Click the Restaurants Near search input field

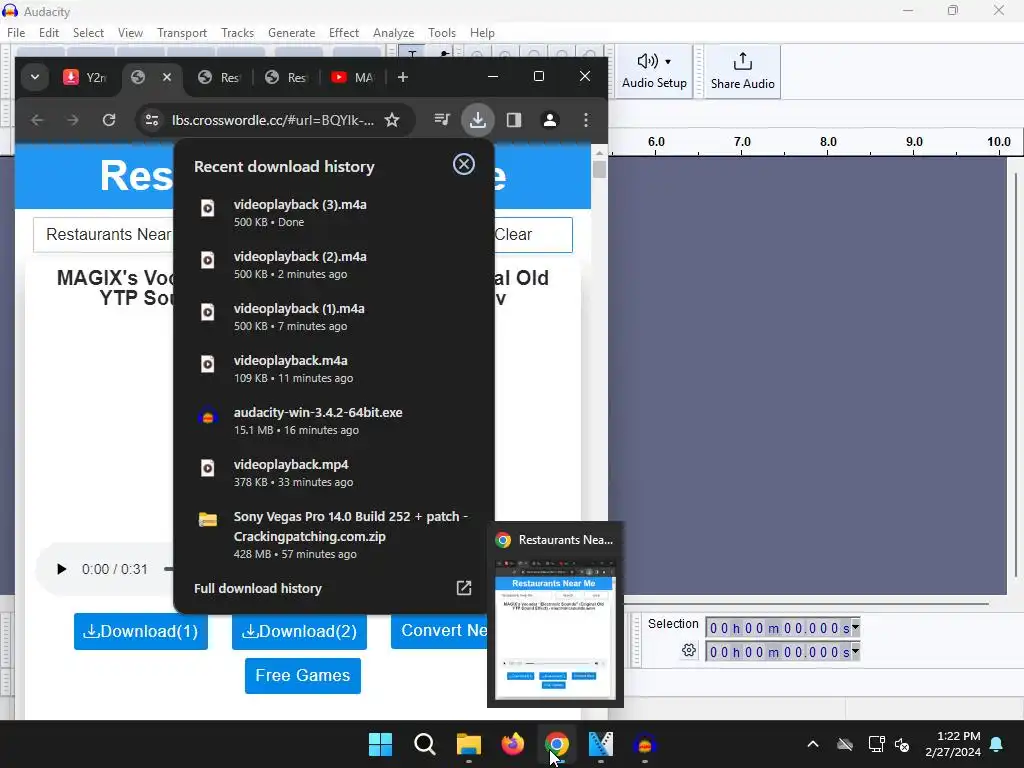point(104,234)
